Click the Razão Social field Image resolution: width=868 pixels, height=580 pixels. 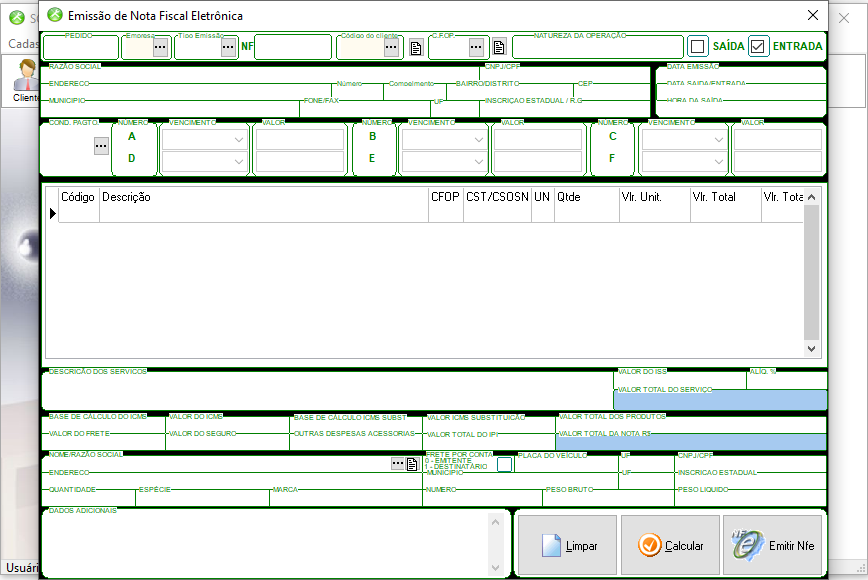coord(261,75)
